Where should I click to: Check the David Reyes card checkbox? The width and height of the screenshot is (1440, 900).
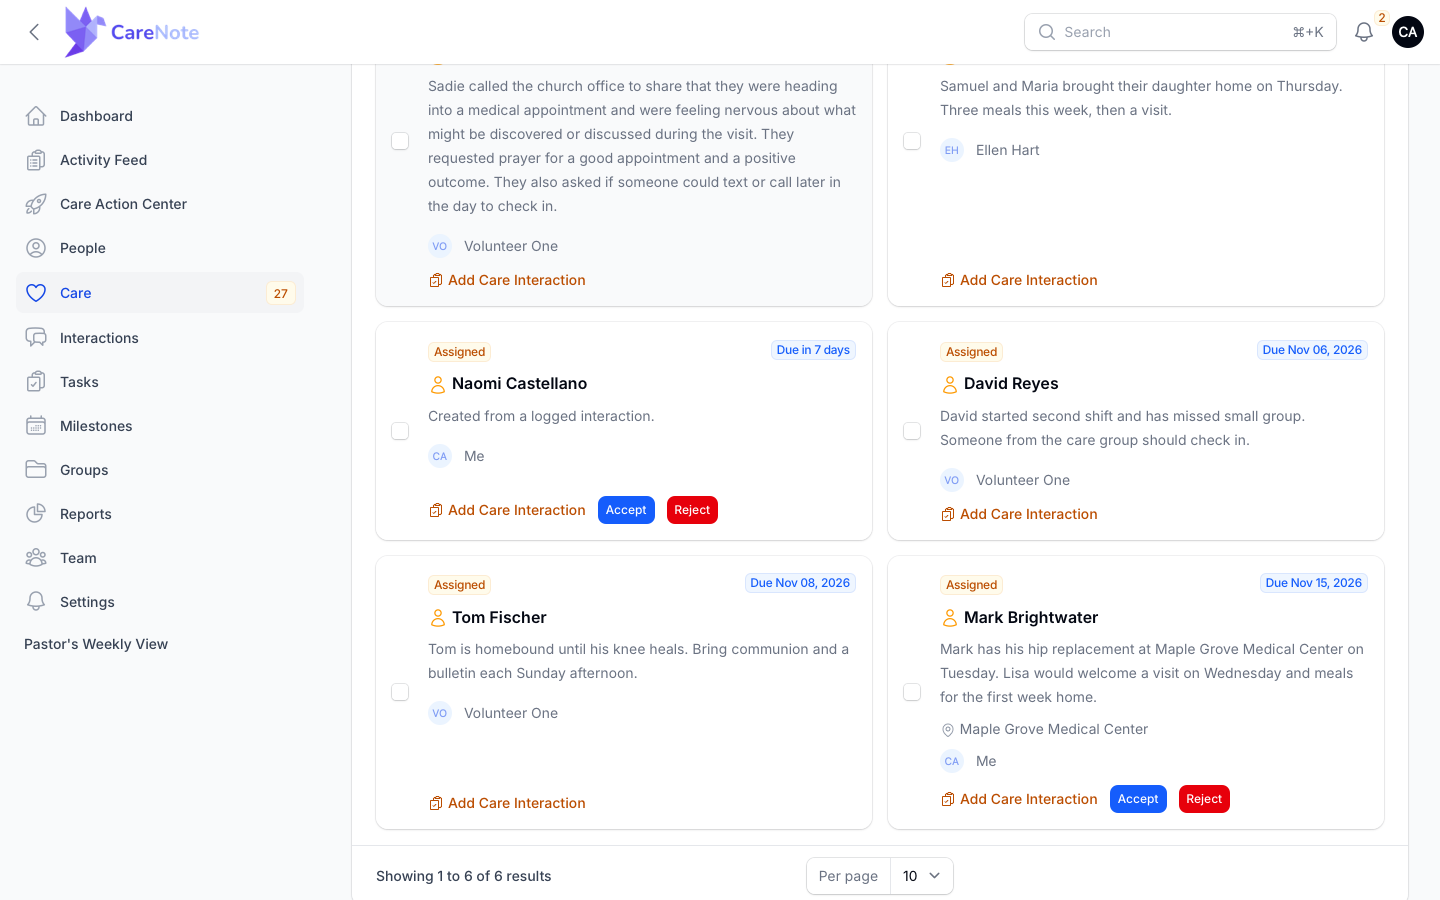(x=912, y=431)
